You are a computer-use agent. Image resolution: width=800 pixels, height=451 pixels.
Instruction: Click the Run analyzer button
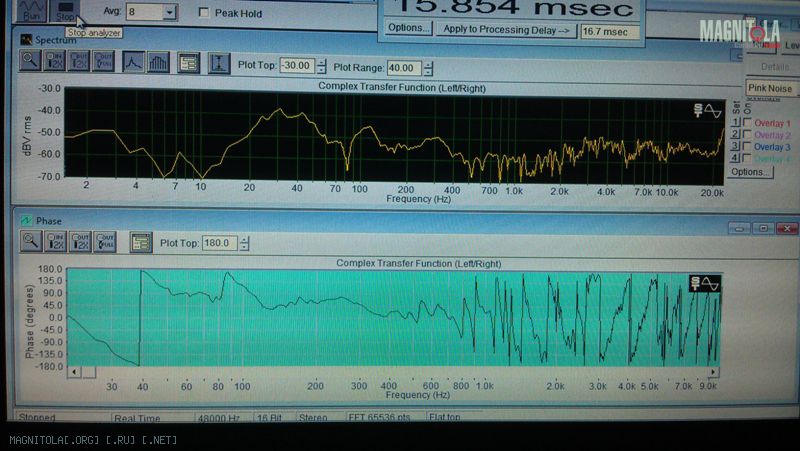click(32, 11)
